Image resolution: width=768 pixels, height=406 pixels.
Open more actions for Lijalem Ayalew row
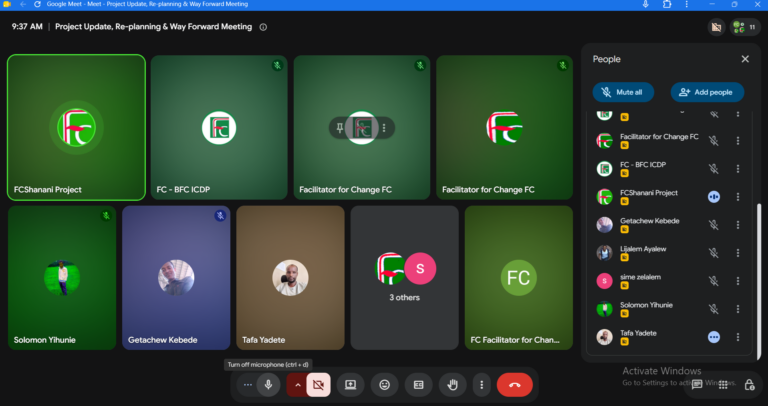pos(738,253)
